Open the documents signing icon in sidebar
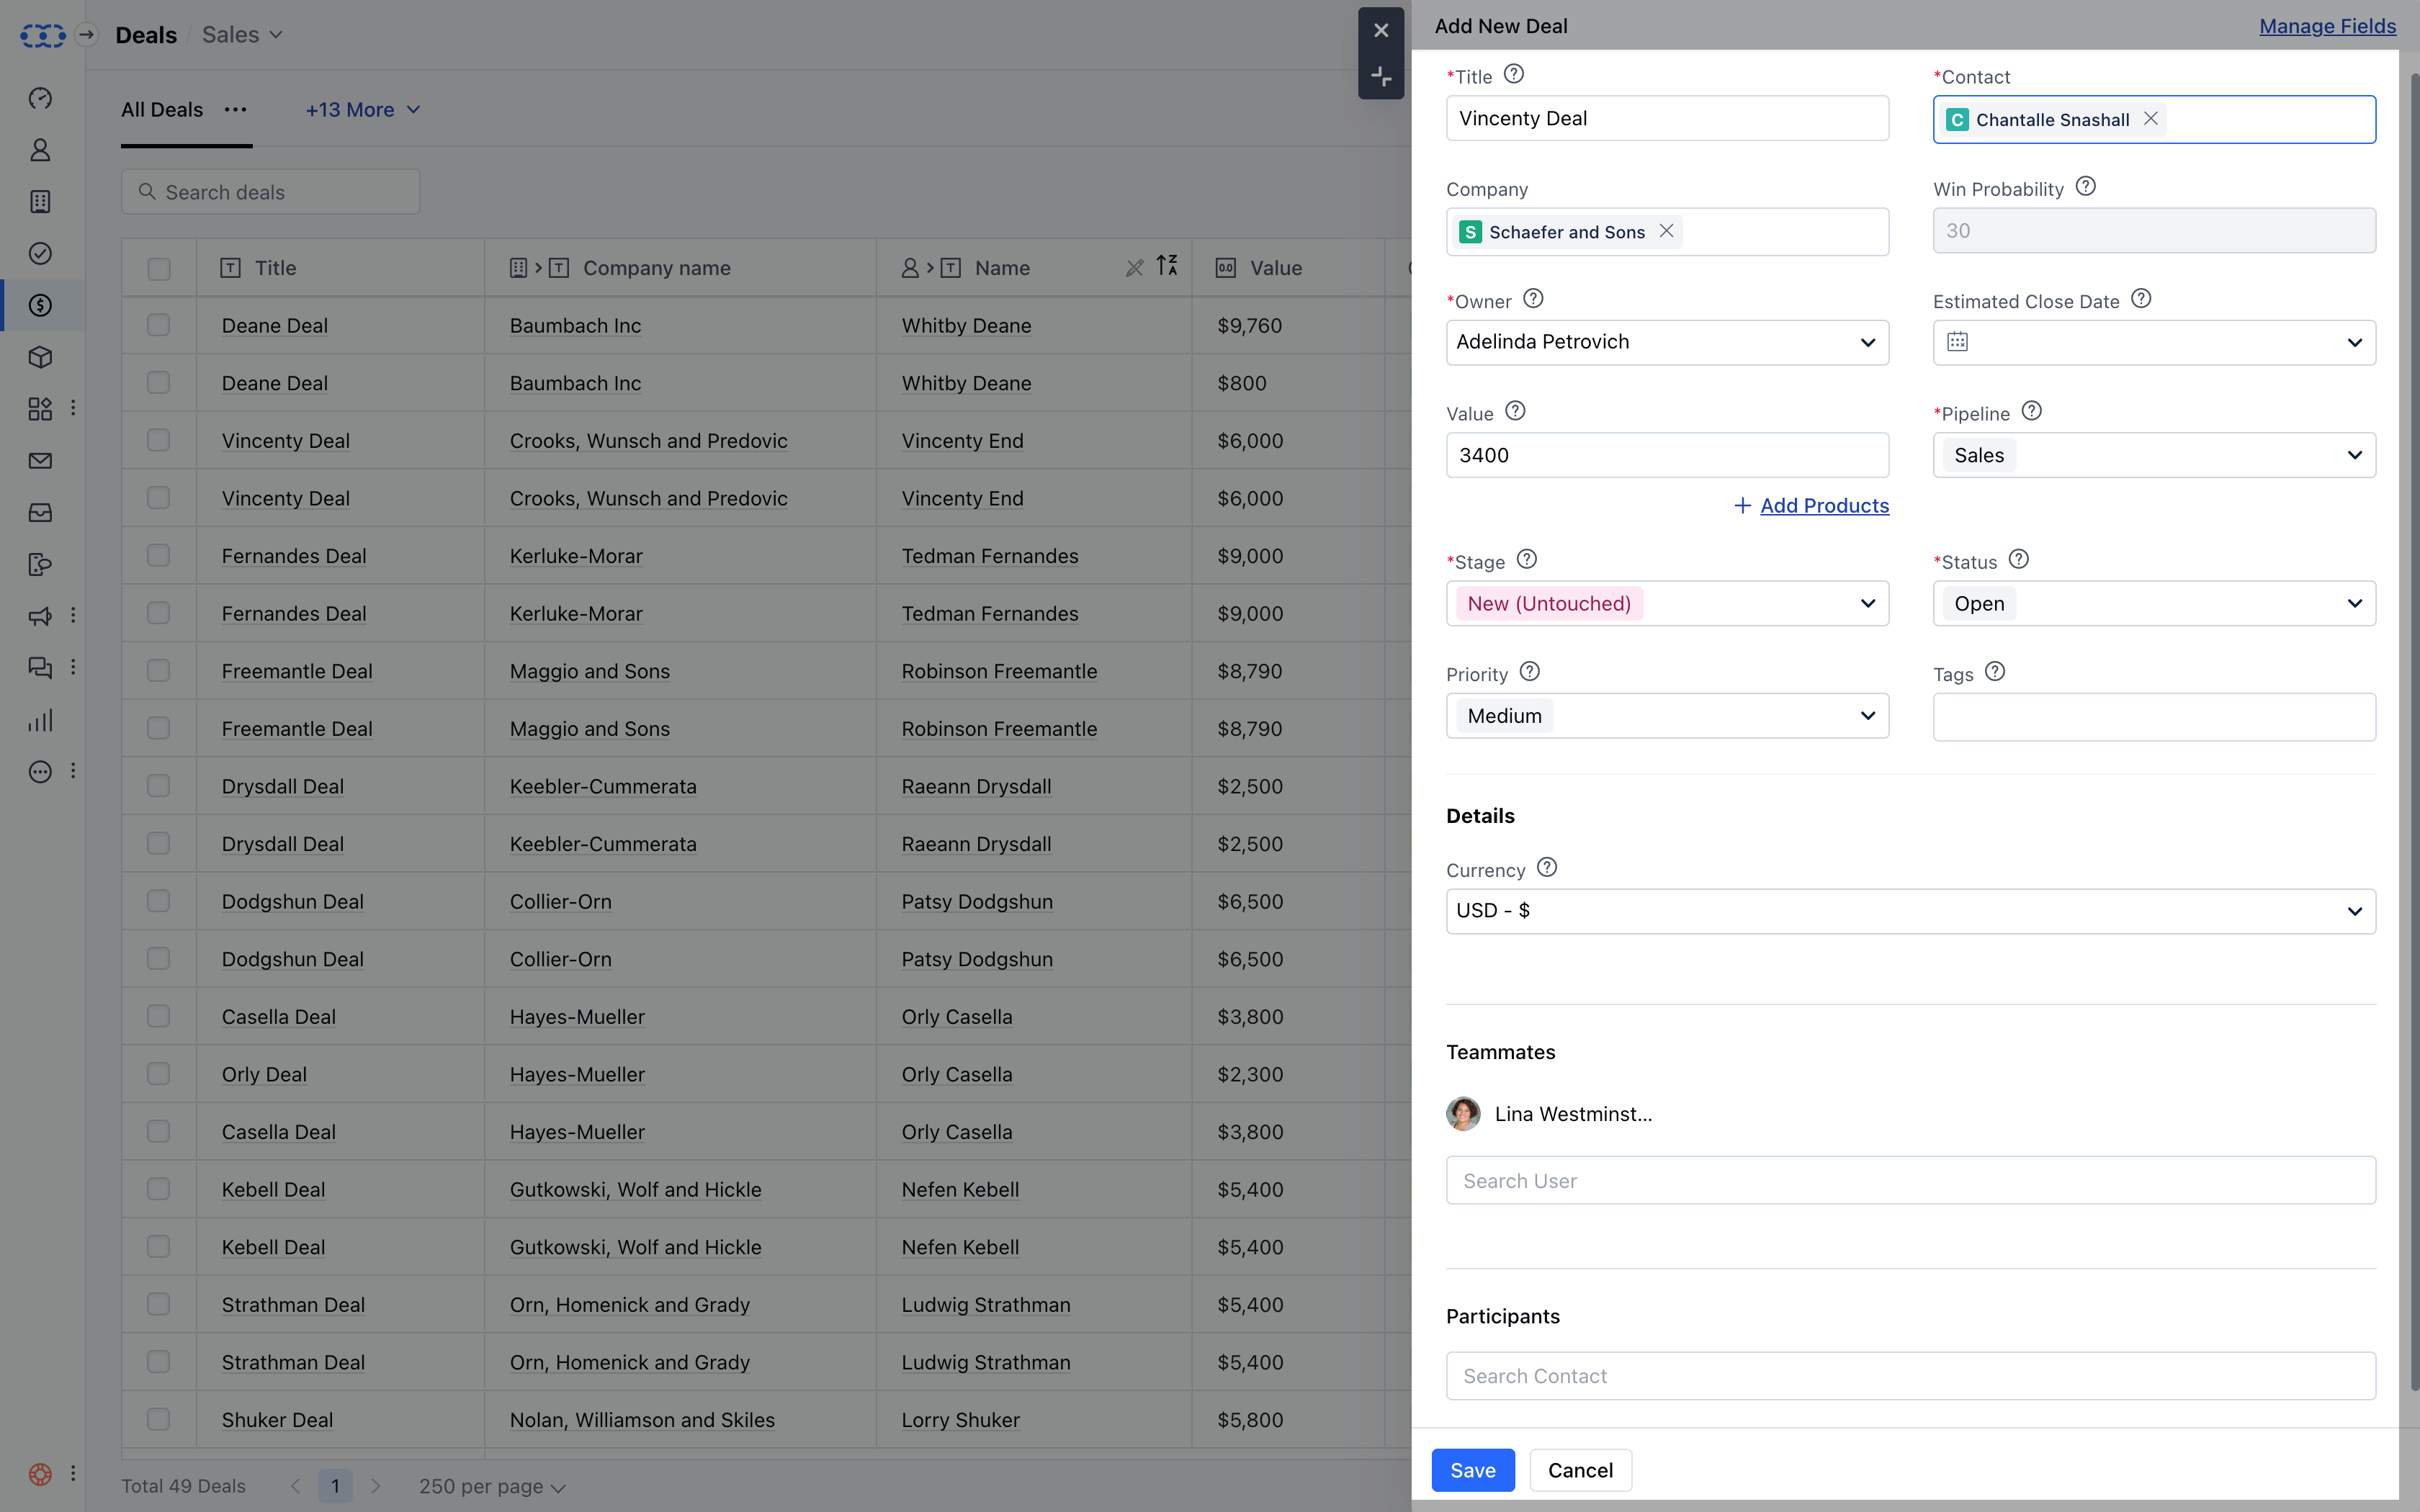The height and width of the screenshot is (1512, 2420). (x=40, y=565)
